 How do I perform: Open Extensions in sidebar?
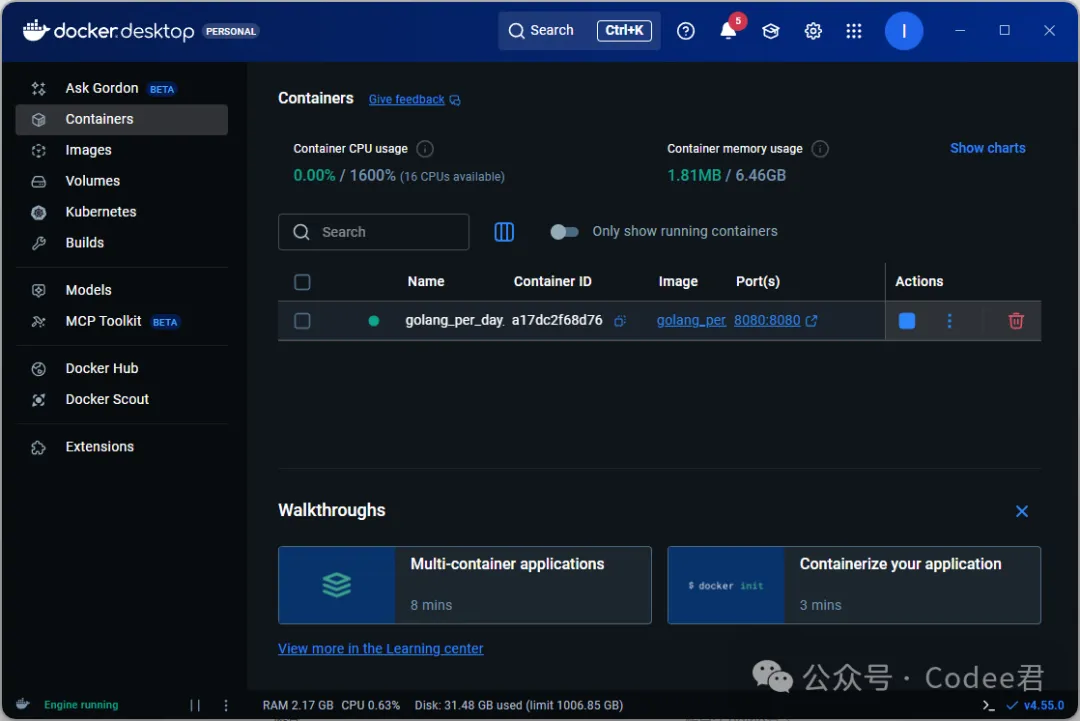(x=121, y=447)
